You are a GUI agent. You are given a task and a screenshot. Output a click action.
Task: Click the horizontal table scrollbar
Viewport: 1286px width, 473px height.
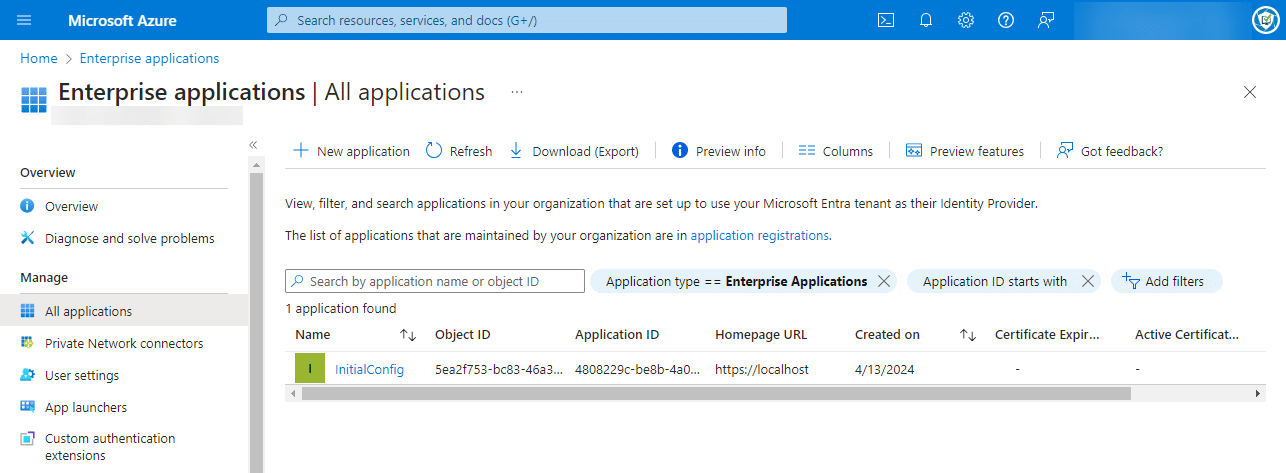point(715,394)
